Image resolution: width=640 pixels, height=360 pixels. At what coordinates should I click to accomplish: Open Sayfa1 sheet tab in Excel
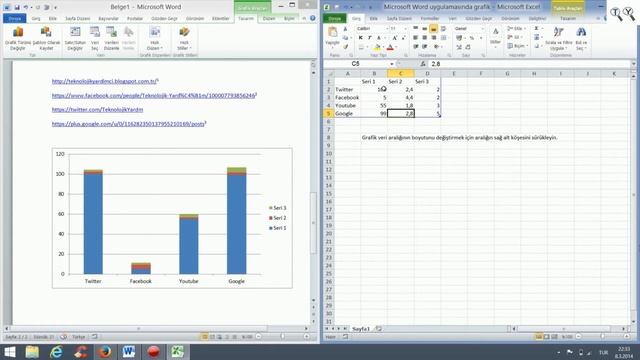pos(360,329)
